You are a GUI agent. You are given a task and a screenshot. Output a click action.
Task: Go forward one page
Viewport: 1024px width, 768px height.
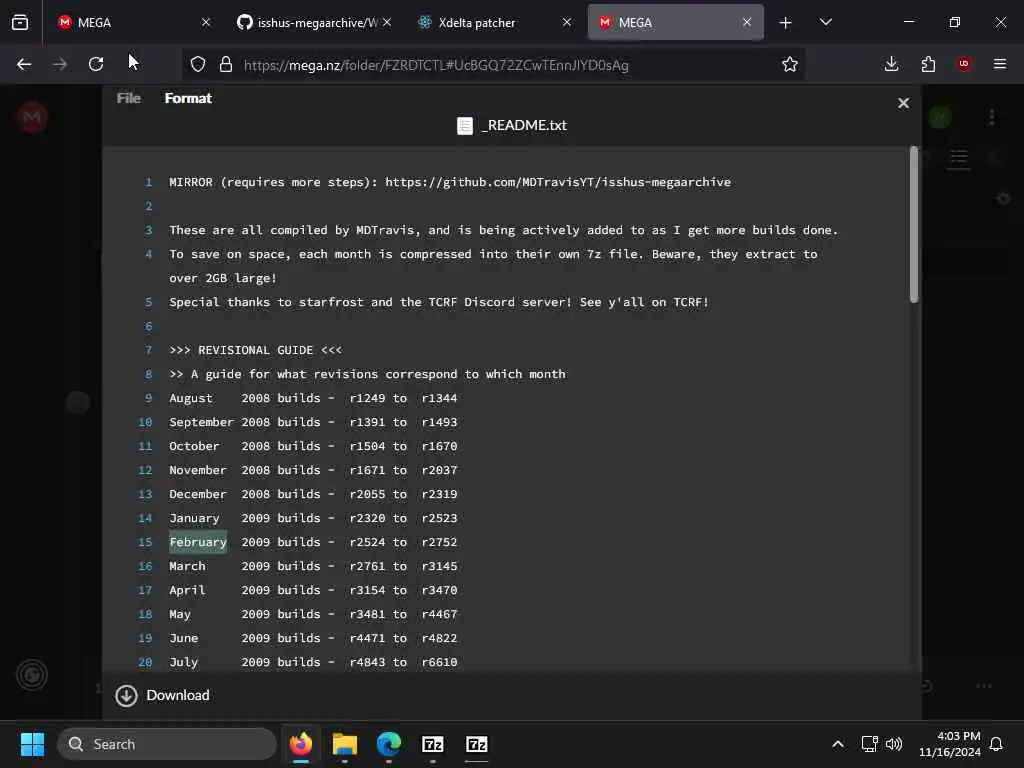pos(60,64)
